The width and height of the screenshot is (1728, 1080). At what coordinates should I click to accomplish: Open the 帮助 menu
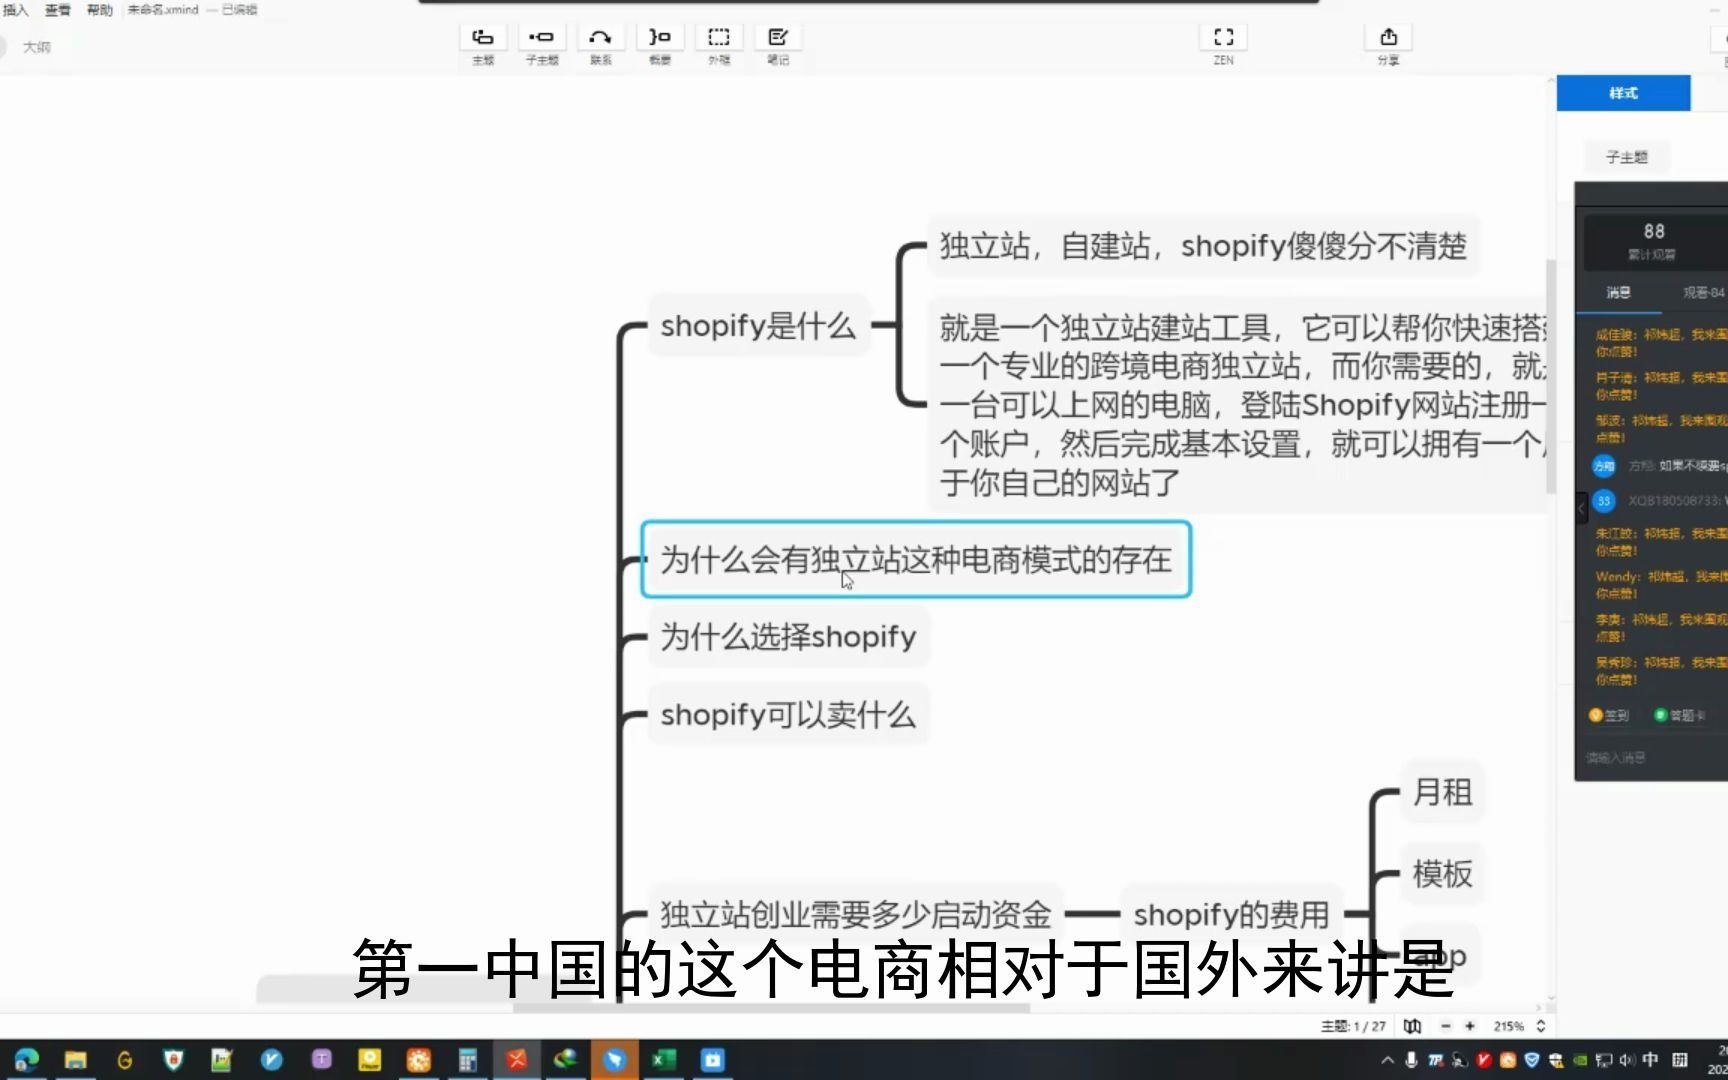(99, 10)
